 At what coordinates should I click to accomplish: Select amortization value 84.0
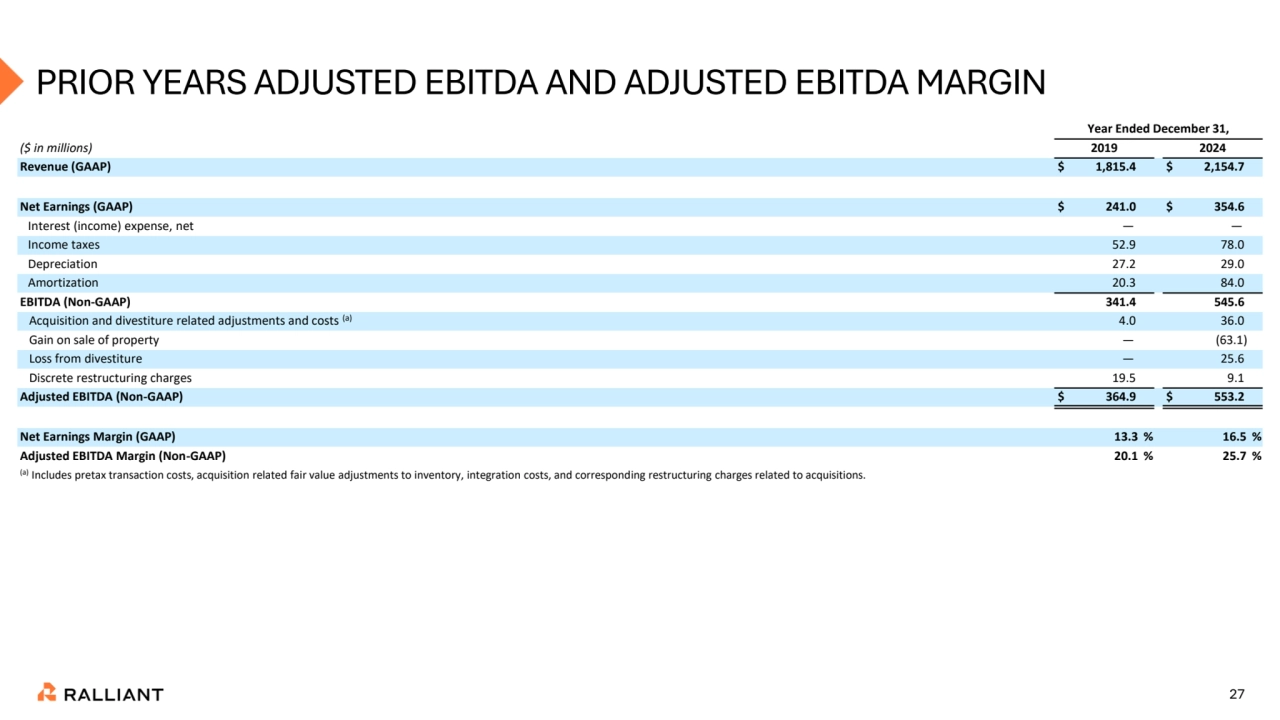[1232, 283]
